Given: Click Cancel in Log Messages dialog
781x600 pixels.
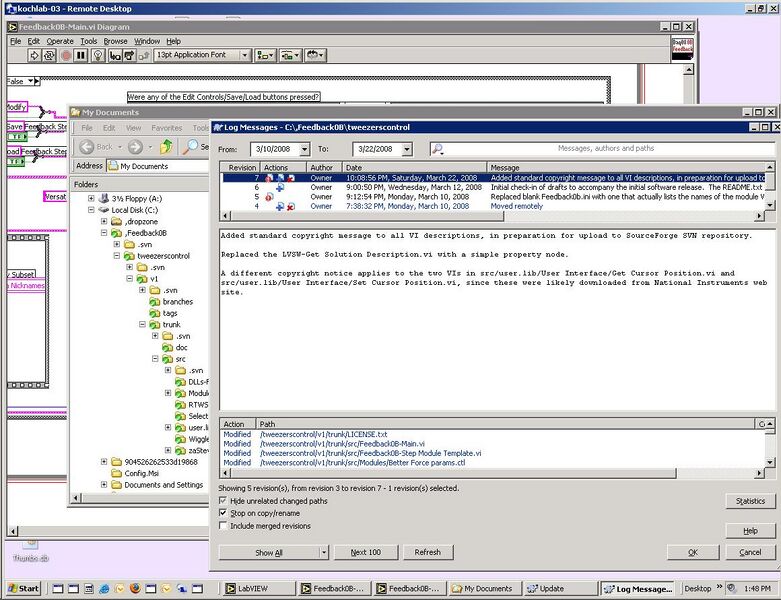Looking at the screenshot, I should pyautogui.click(x=750, y=552).
